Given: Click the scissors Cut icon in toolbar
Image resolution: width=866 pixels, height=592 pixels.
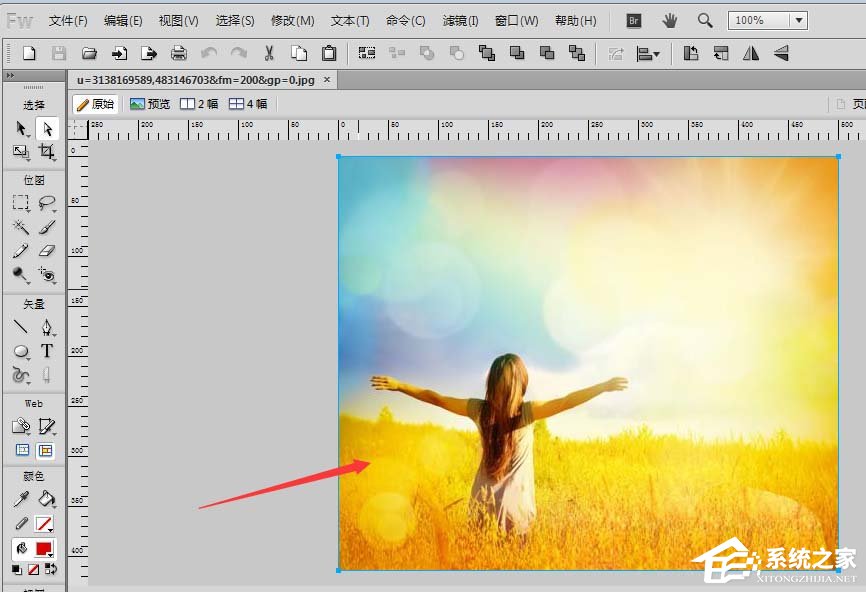Looking at the screenshot, I should tap(269, 53).
